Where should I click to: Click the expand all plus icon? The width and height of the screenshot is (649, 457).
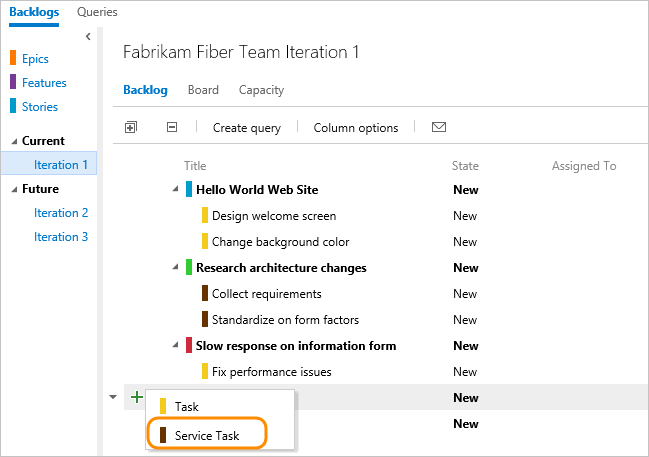point(130,128)
